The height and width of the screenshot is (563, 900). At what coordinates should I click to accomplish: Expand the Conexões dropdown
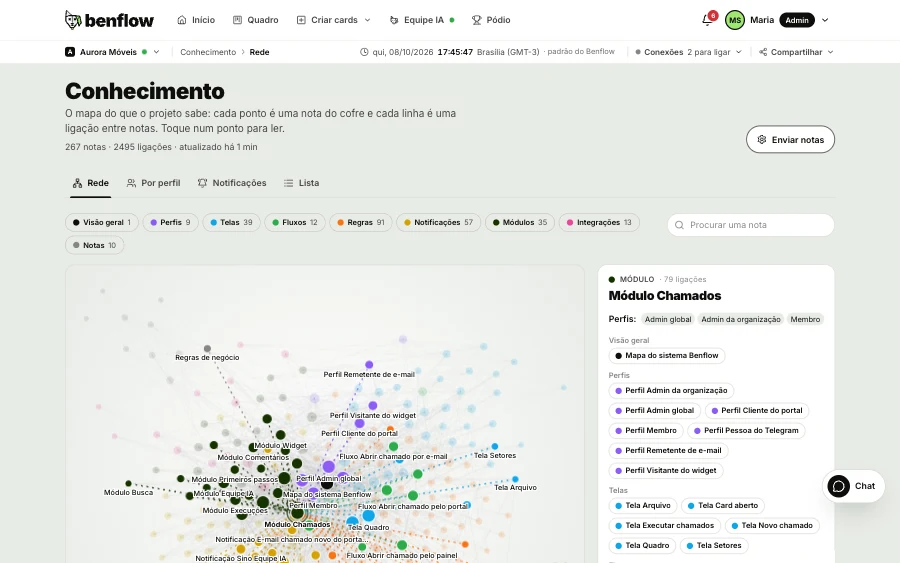[688, 52]
